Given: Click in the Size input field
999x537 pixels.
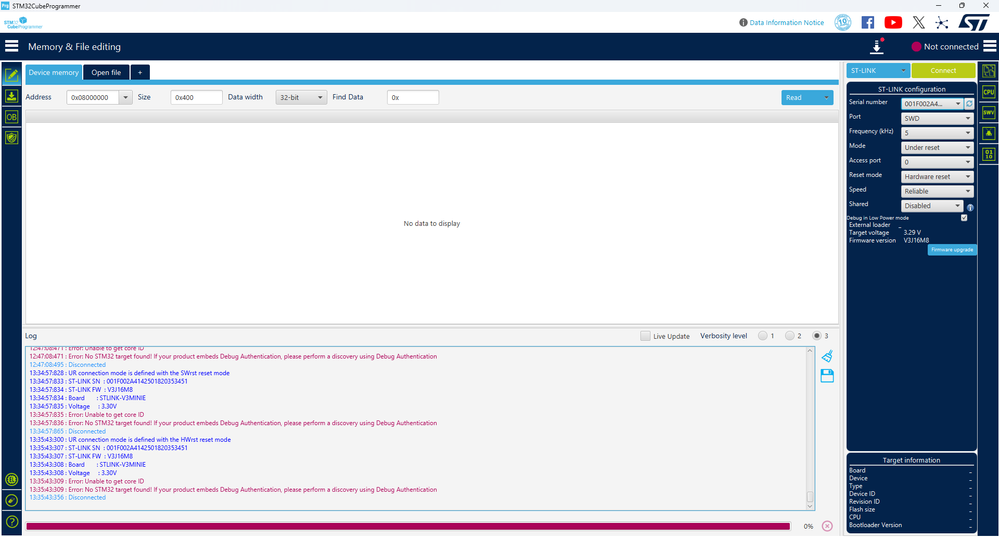Looking at the screenshot, I should 196,97.
